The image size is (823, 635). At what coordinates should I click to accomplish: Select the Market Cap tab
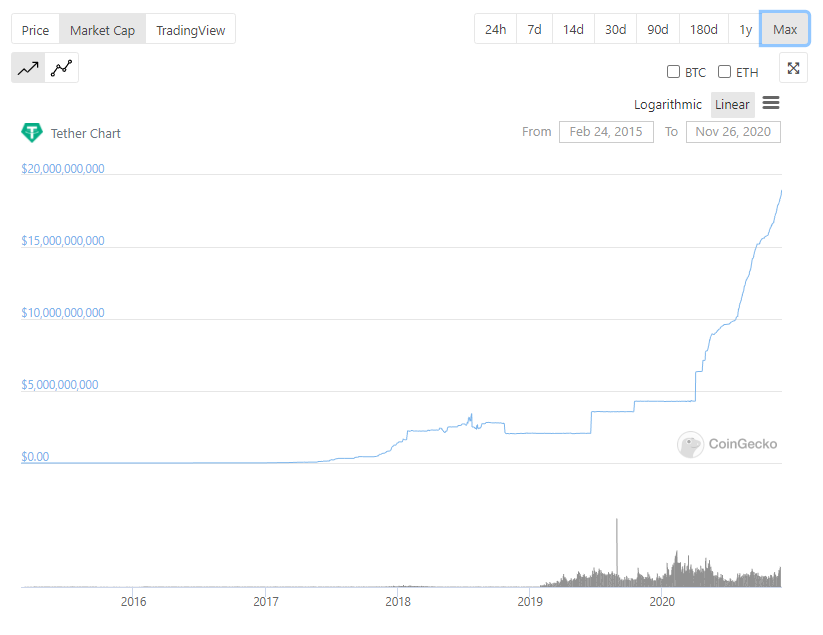[x=102, y=29]
